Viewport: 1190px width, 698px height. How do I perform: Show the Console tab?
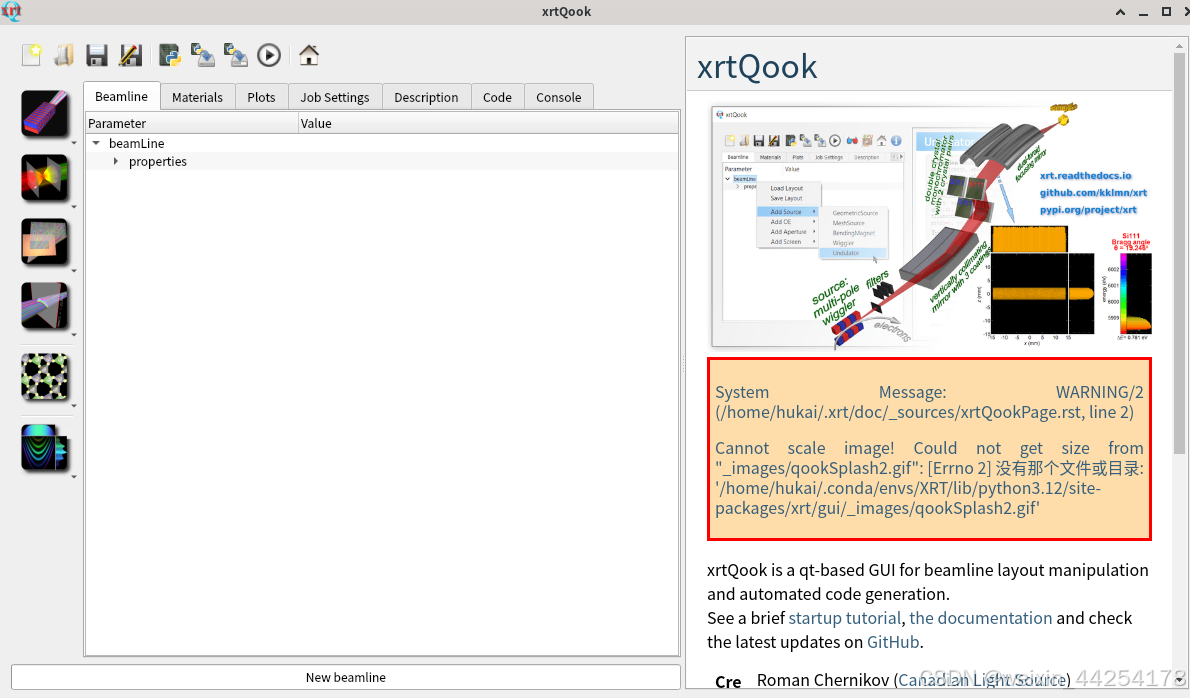coord(559,97)
